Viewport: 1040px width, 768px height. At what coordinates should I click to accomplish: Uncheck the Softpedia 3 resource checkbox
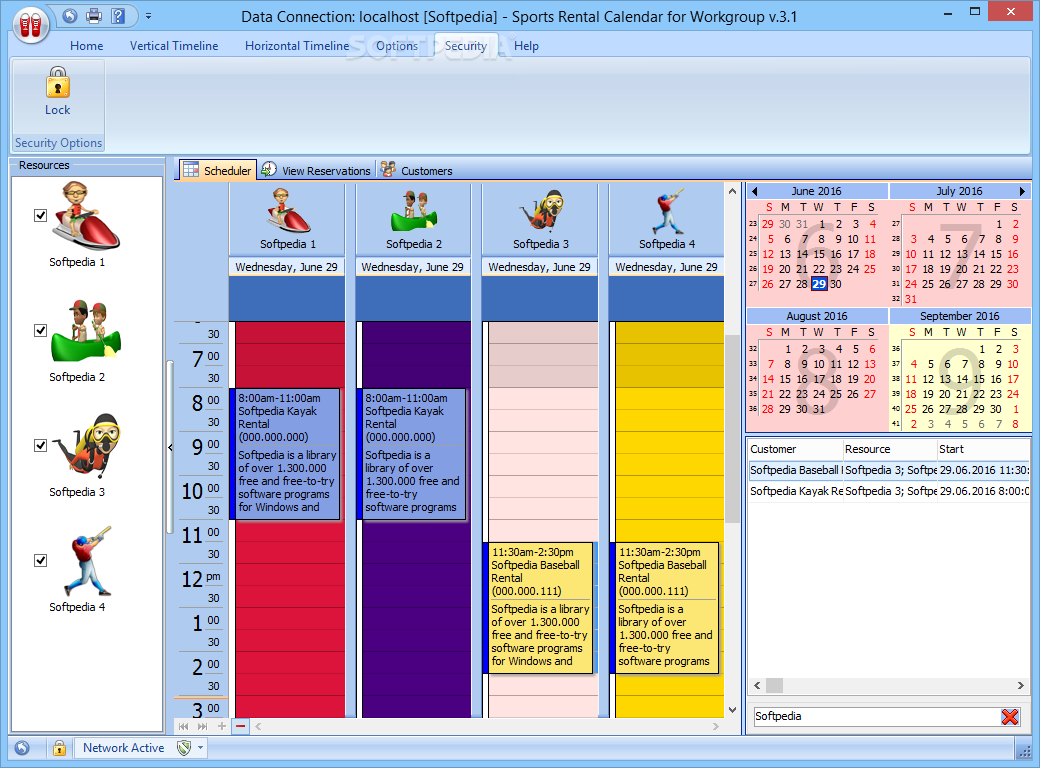tap(40, 446)
